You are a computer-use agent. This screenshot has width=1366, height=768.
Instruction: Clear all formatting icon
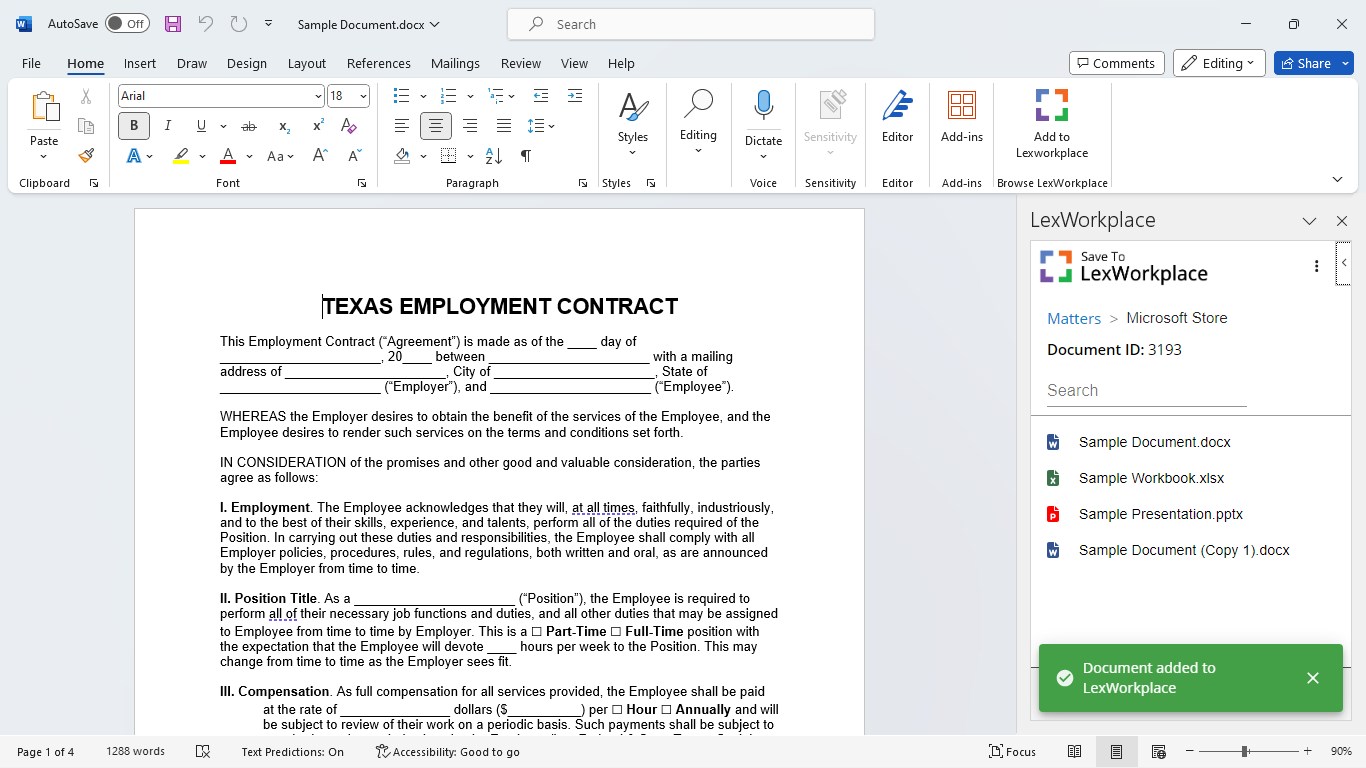point(348,126)
